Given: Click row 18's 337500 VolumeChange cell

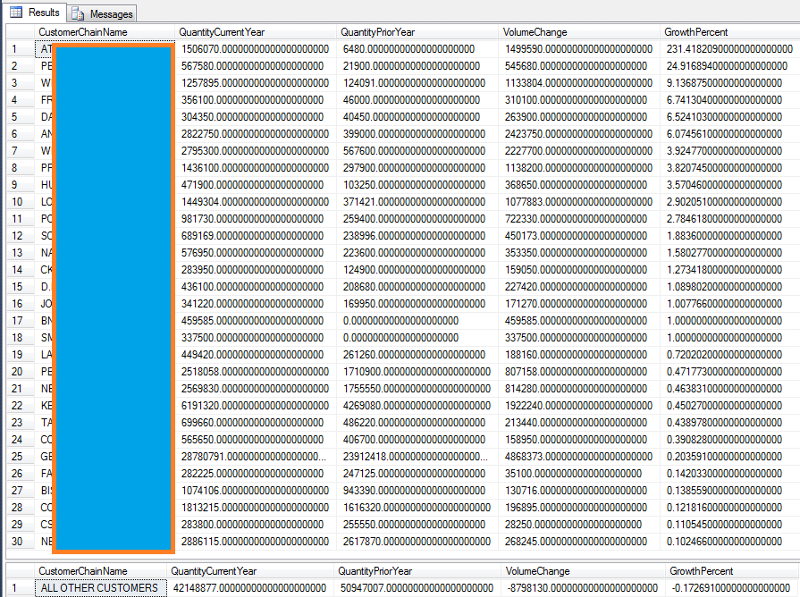Looking at the screenshot, I should 580,337.
